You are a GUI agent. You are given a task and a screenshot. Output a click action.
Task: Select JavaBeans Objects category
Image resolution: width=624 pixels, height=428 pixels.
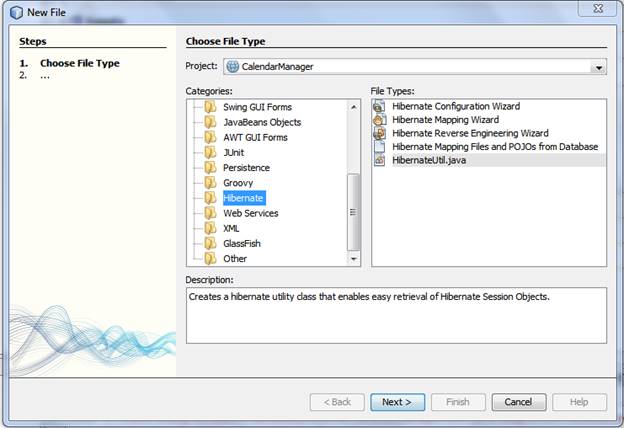262,122
